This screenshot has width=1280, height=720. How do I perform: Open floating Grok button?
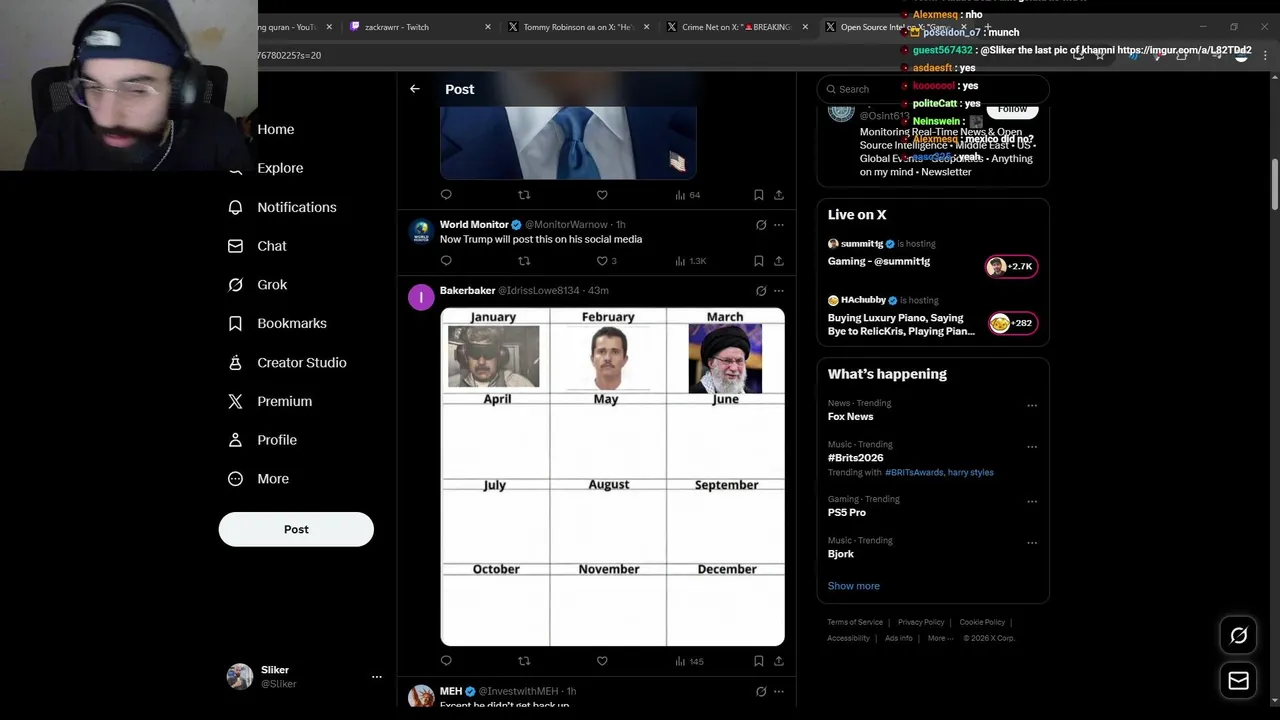[1239, 635]
